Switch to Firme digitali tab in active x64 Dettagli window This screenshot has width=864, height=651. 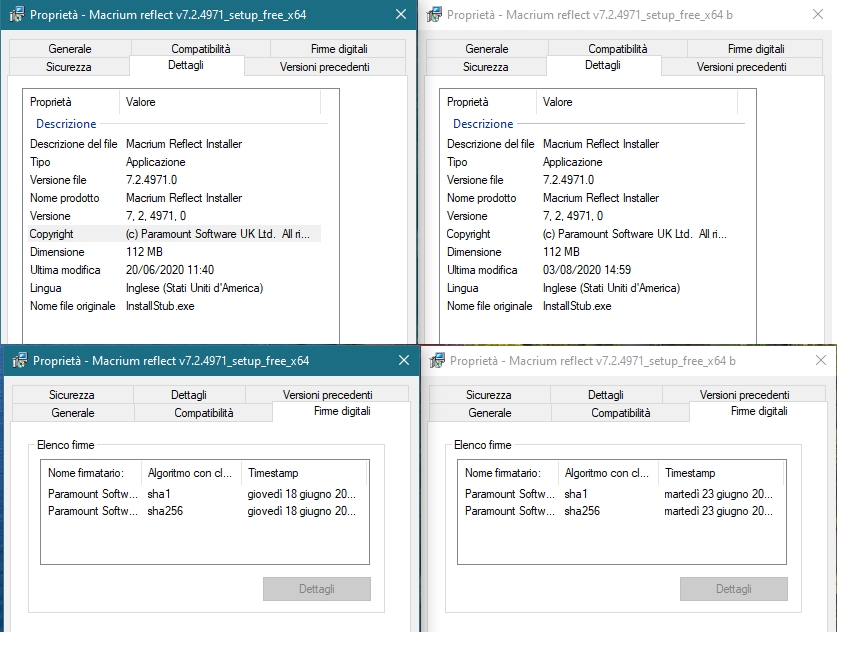[x=339, y=49]
